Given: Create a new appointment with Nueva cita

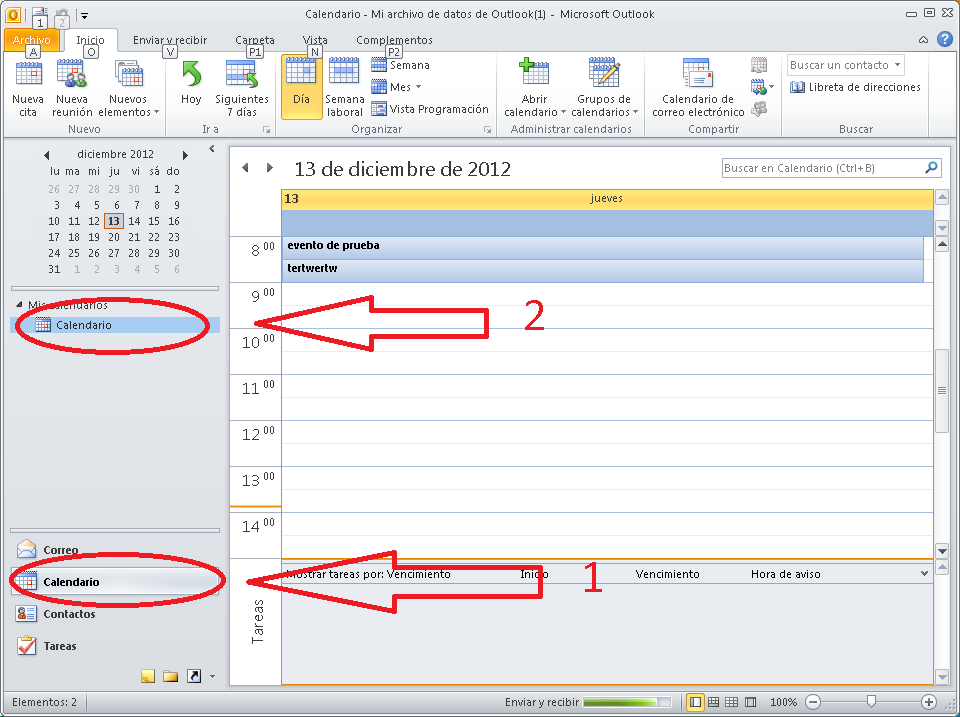Looking at the screenshot, I should 28,88.
